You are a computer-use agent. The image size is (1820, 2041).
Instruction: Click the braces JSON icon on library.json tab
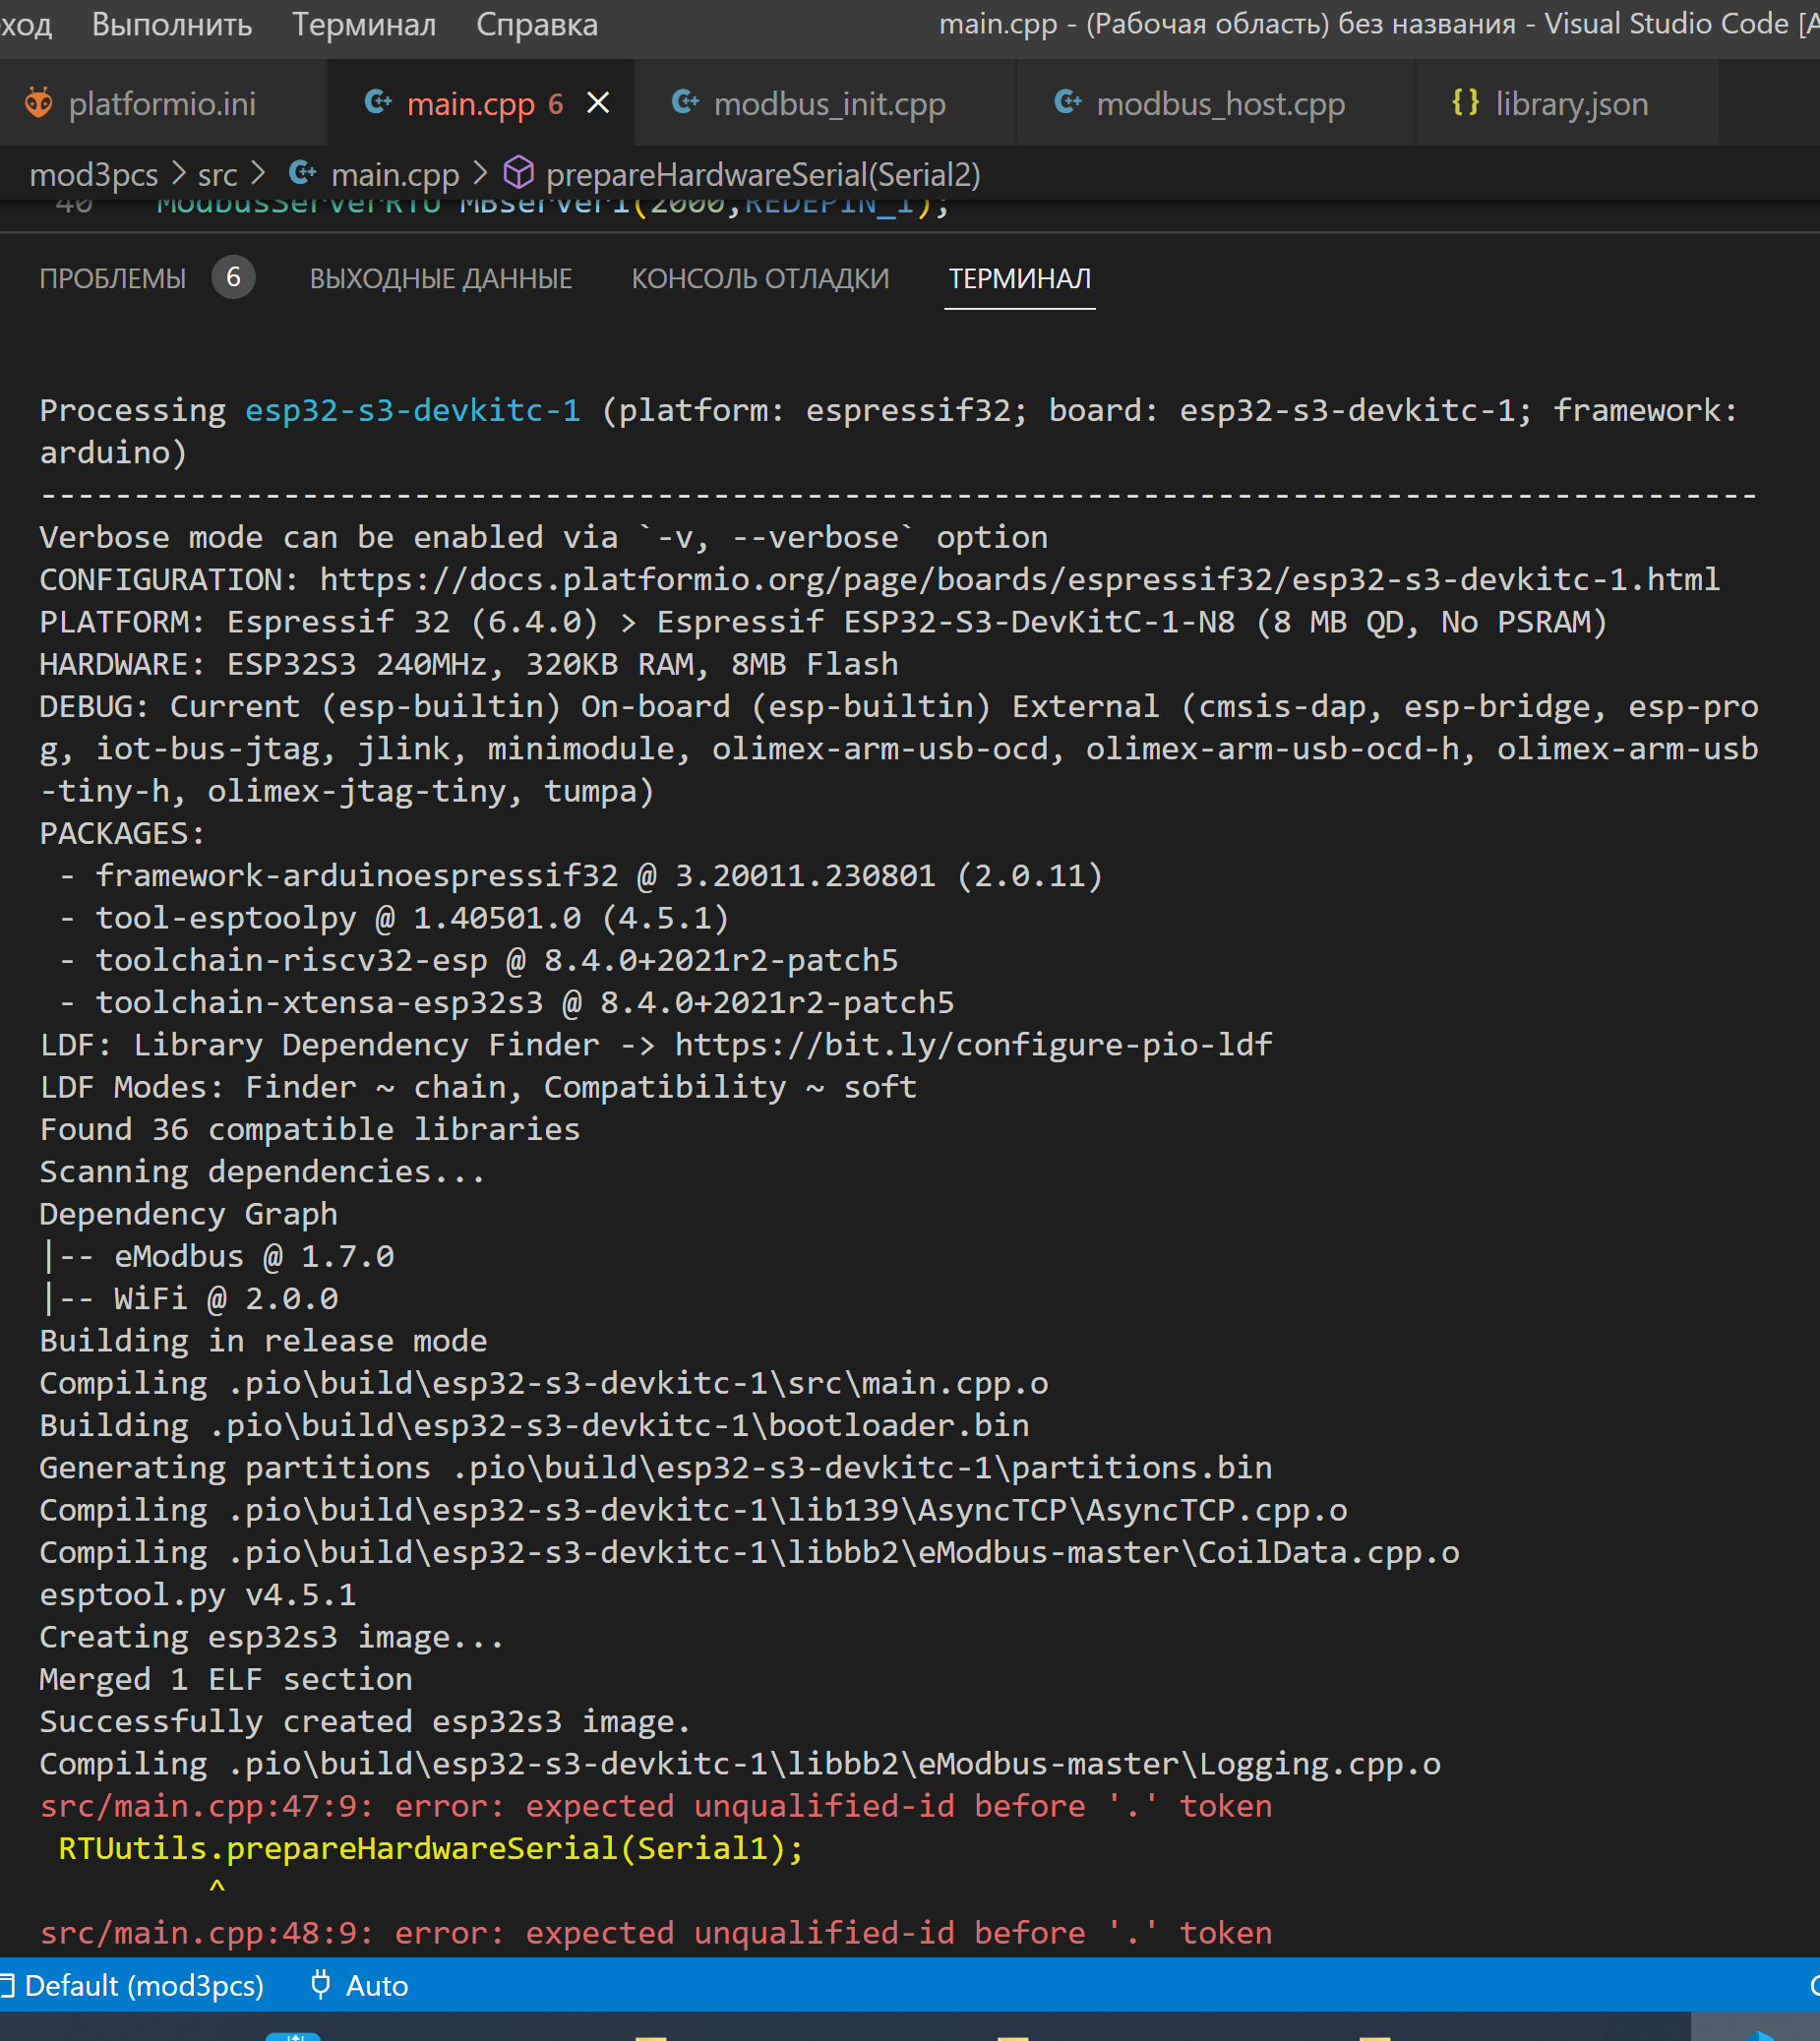click(1466, 102)
